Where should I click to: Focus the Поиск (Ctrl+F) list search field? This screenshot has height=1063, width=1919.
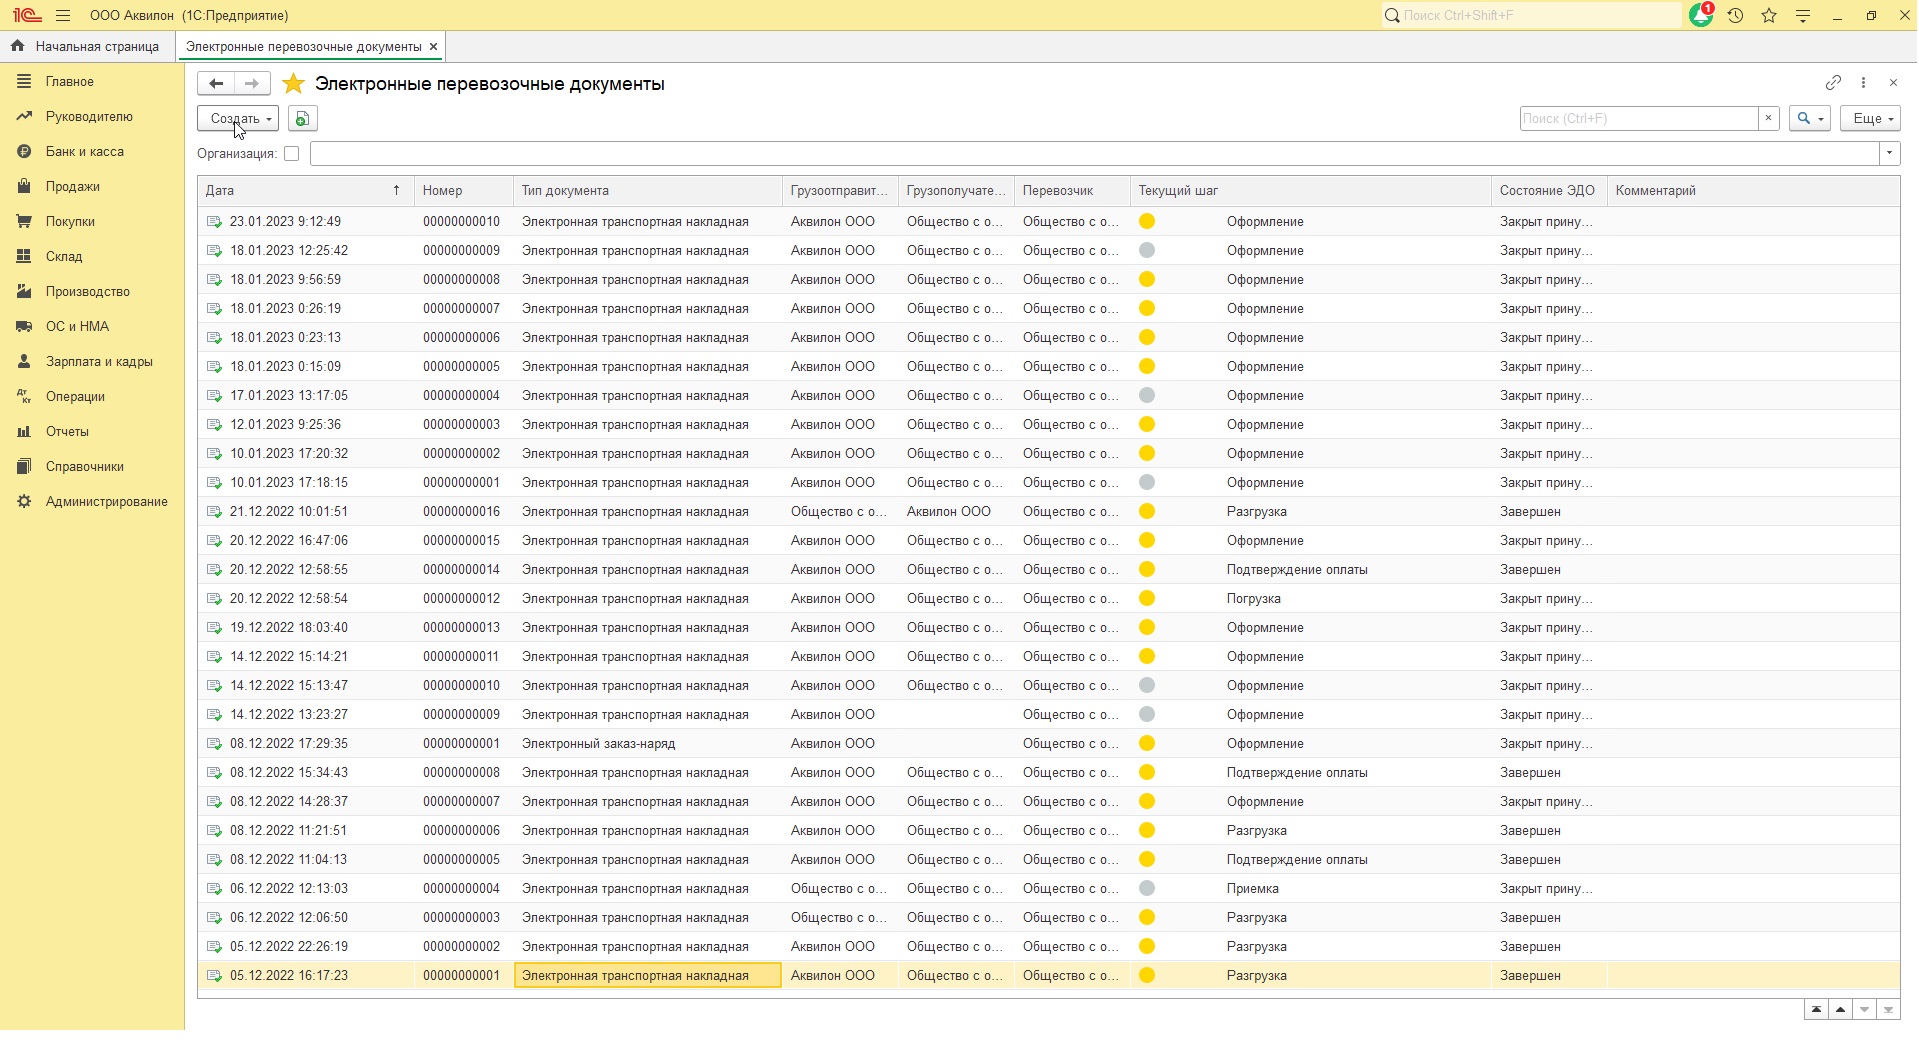pos(1639,118)
